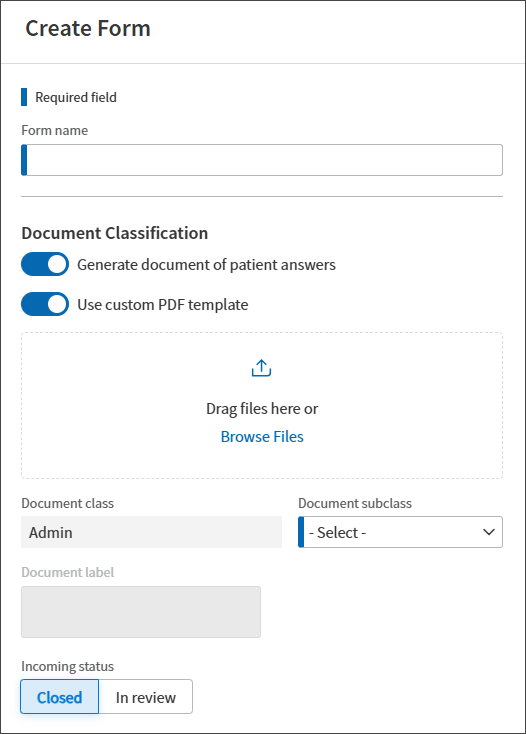Viewport: 526px width, 734px height.
Task: Click Generate document of patient answers label
Action: coord(206,265)
